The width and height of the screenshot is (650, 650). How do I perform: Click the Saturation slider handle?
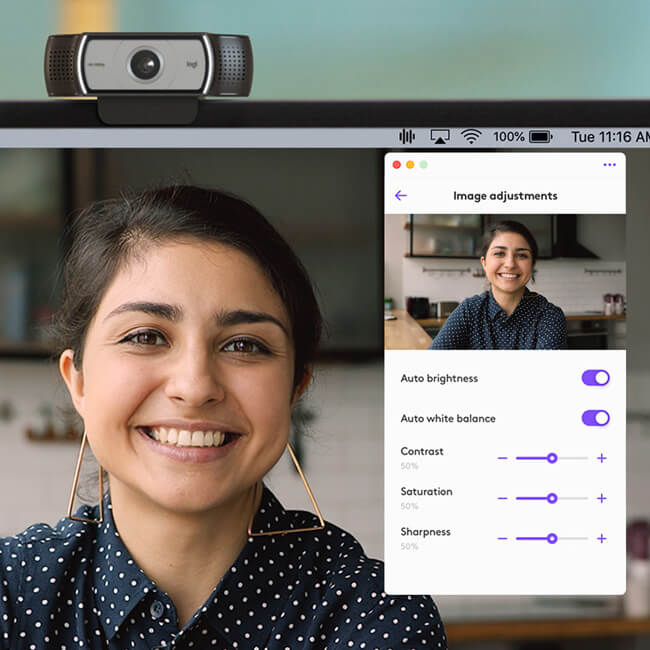(x=551, y=498)
